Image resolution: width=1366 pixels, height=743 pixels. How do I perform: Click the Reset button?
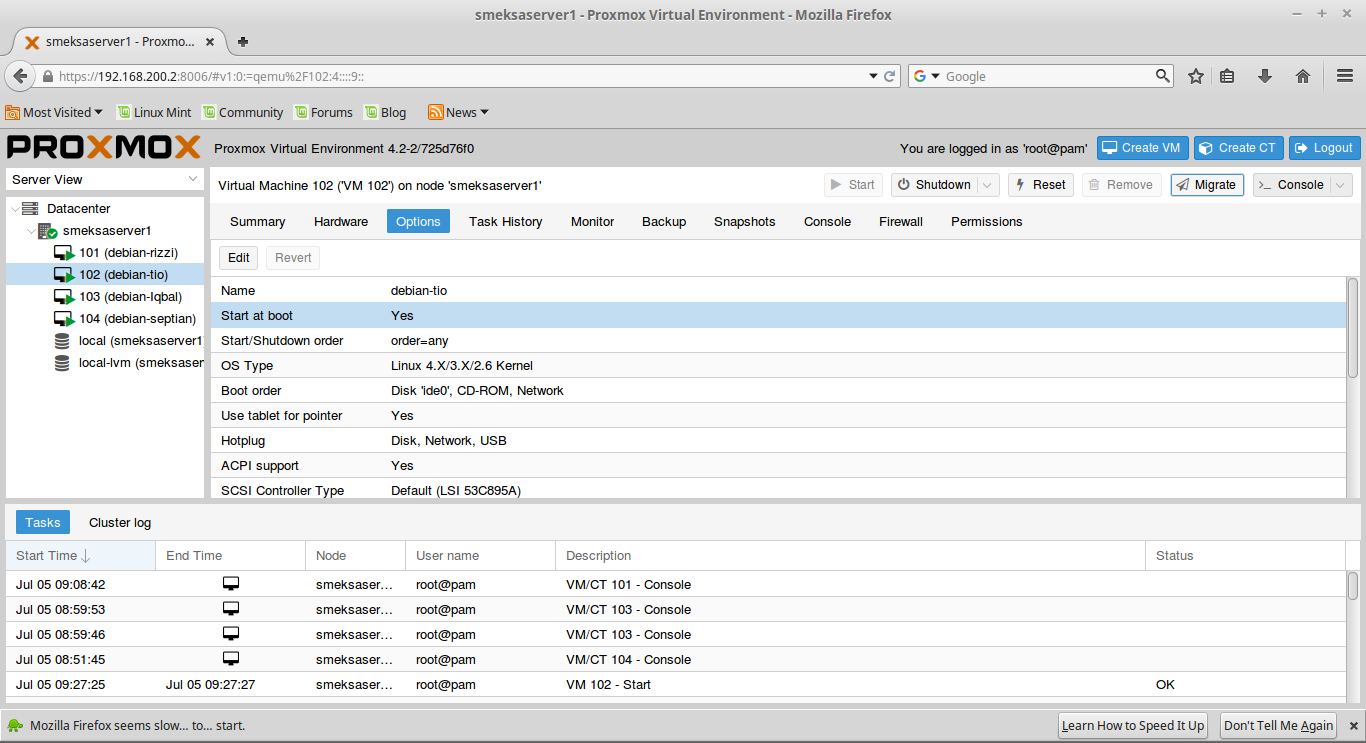point(1040,185)
